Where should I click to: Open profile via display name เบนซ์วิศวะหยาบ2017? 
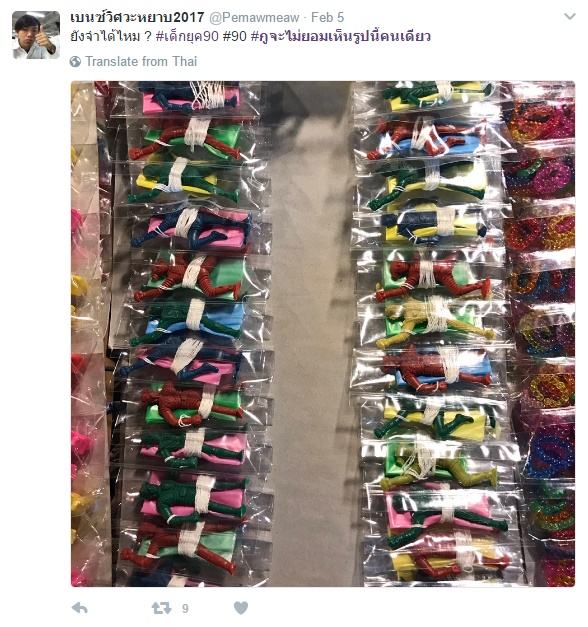click(x=137, y=17)
